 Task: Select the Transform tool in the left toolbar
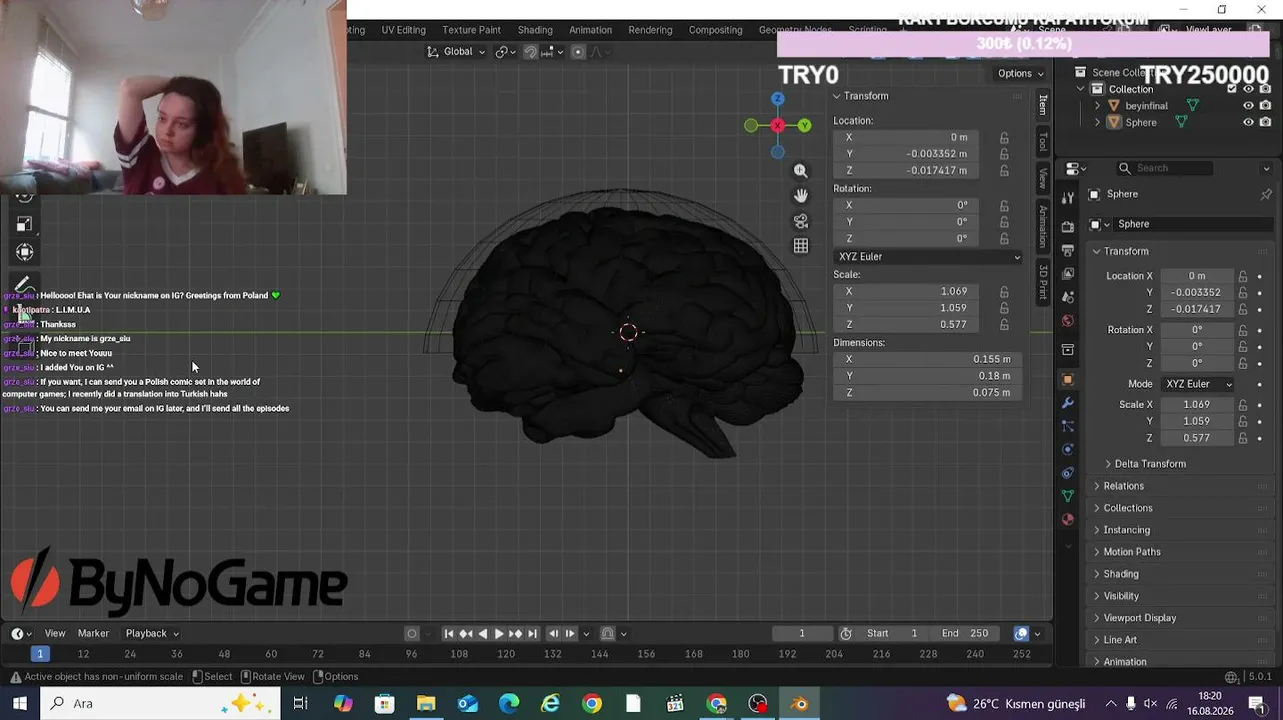tap(25, 252)
